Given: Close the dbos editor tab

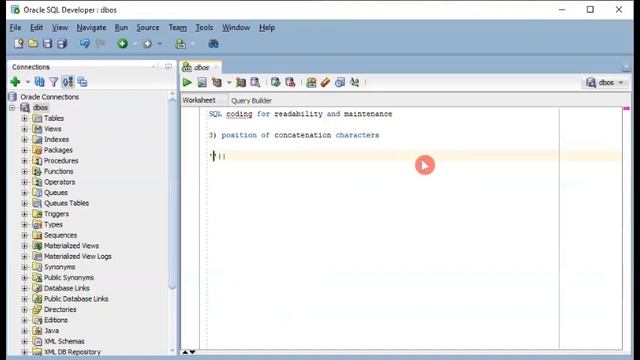Looking at the screenshot, I should (216, 67).
